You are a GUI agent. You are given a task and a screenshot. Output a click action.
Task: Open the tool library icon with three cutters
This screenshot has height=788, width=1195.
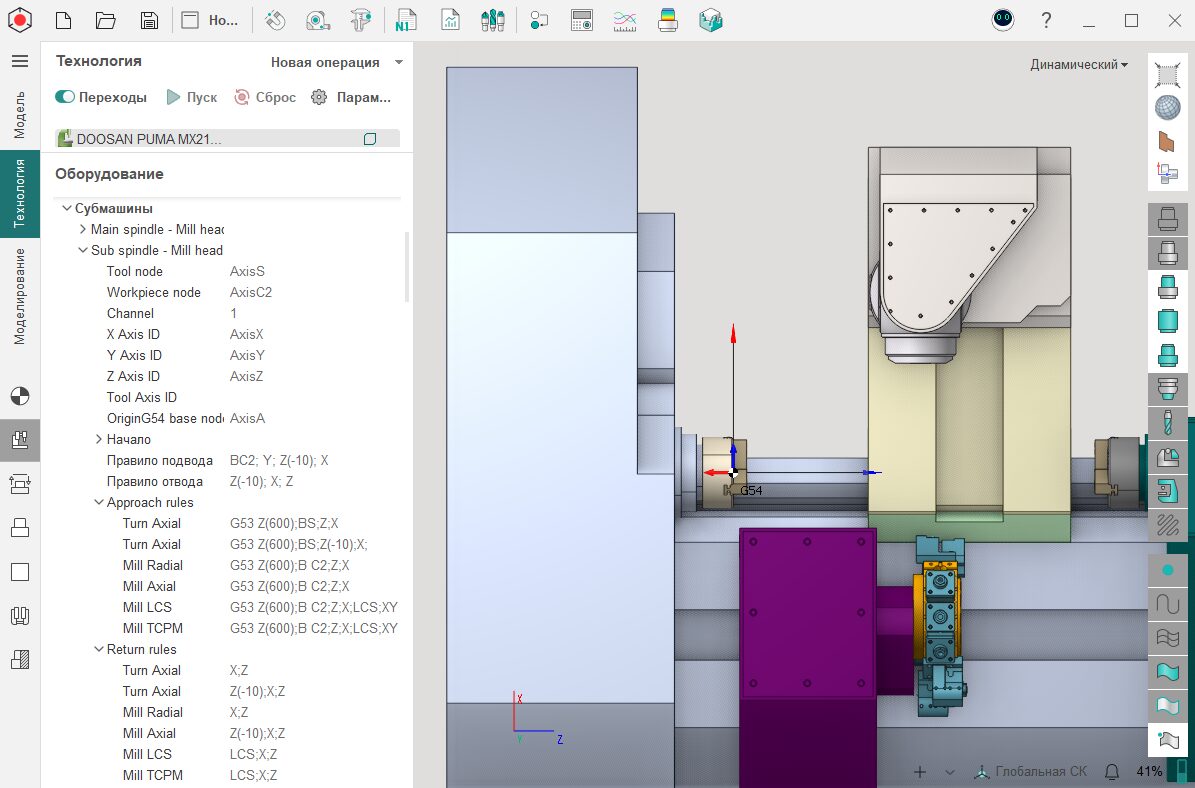click(491, 20)
